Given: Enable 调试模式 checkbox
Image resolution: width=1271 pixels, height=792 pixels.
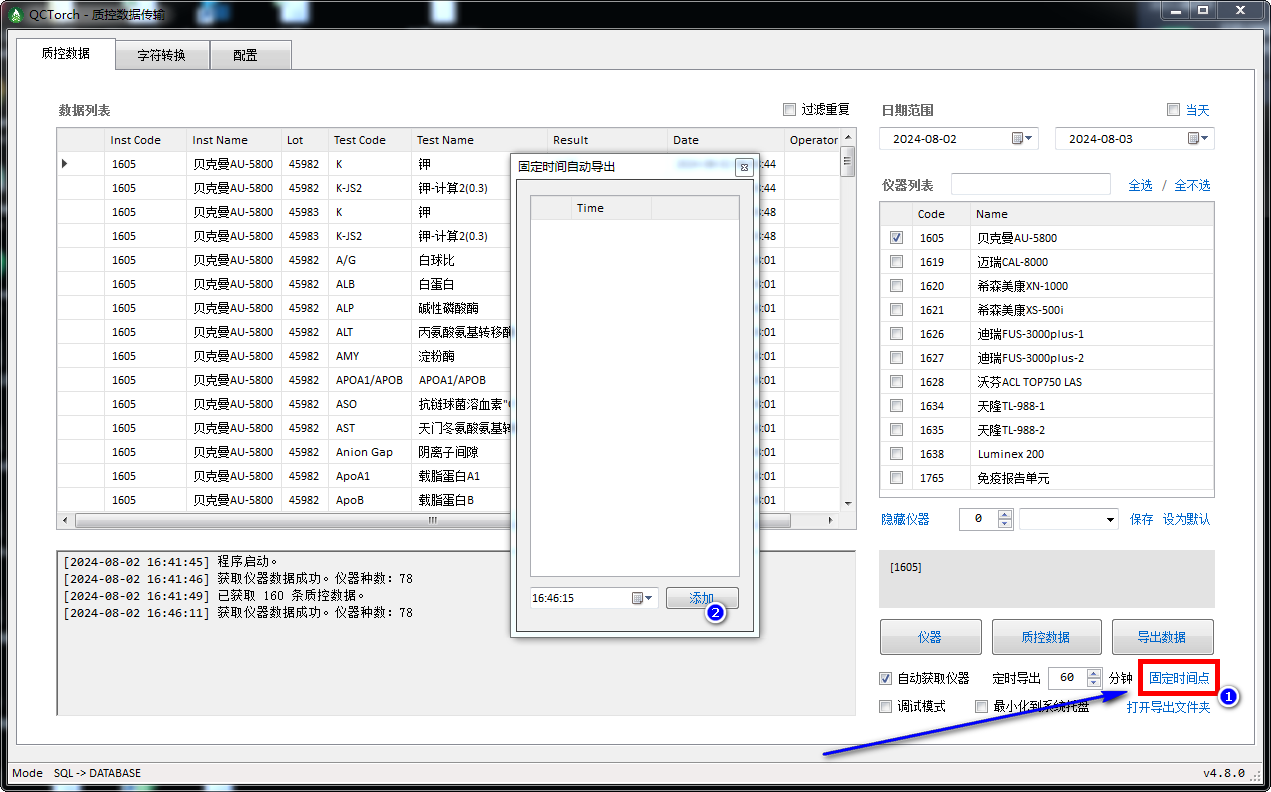Looking at the screenshot, I should [x=885, y=706].
